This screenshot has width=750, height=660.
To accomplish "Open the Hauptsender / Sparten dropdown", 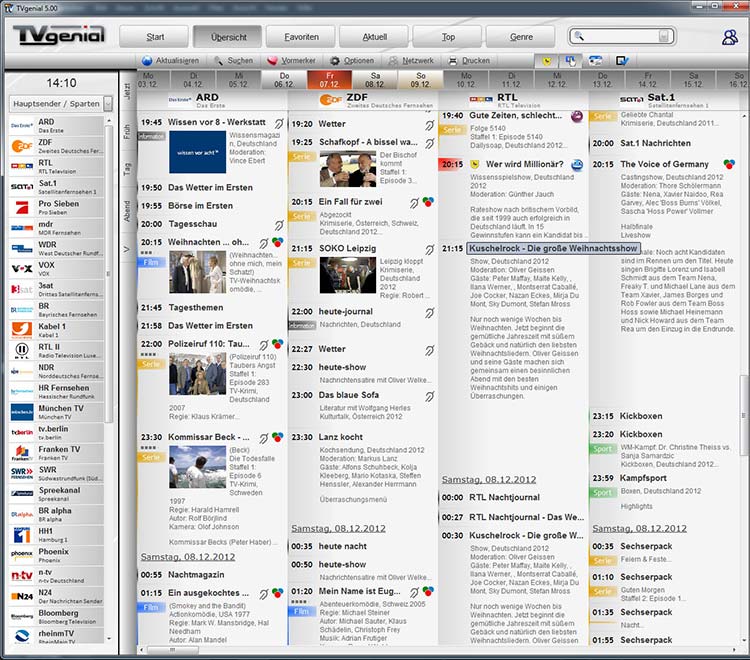I will click(108, 104).
